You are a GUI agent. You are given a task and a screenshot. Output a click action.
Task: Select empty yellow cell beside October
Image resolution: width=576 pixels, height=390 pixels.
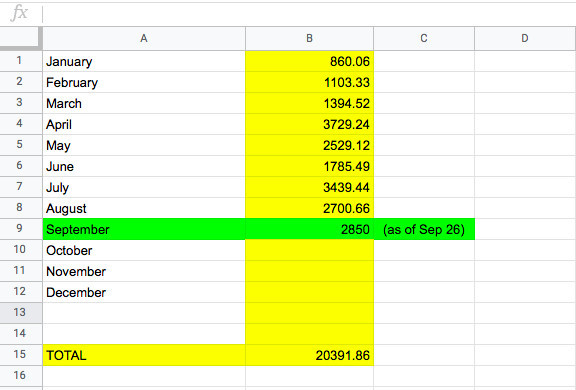tap(310, 250)
